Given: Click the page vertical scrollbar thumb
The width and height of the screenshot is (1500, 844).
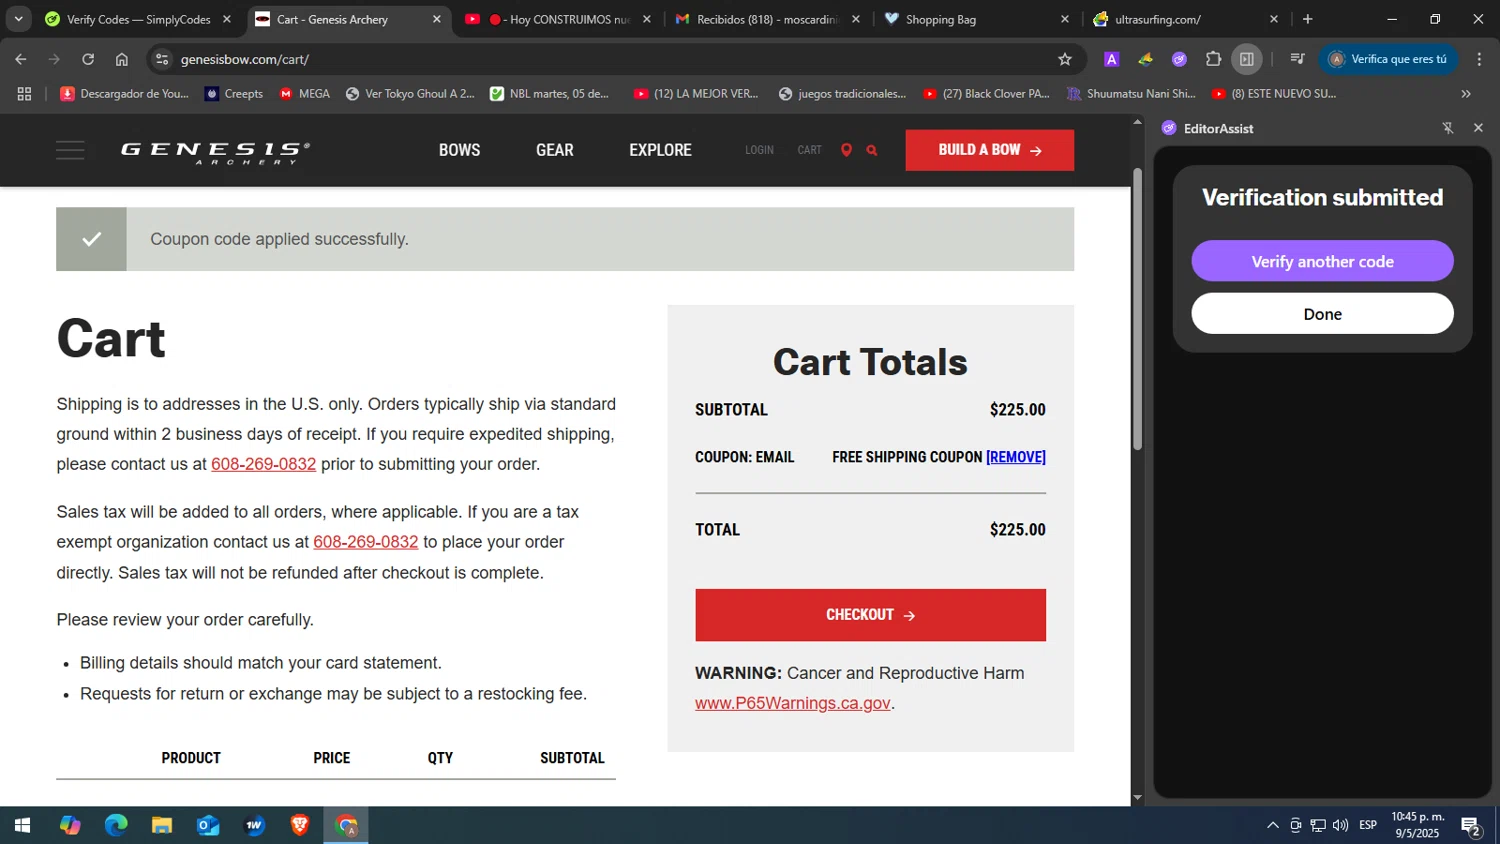Looking at the screenshot, I should [x=1137, y=308].
